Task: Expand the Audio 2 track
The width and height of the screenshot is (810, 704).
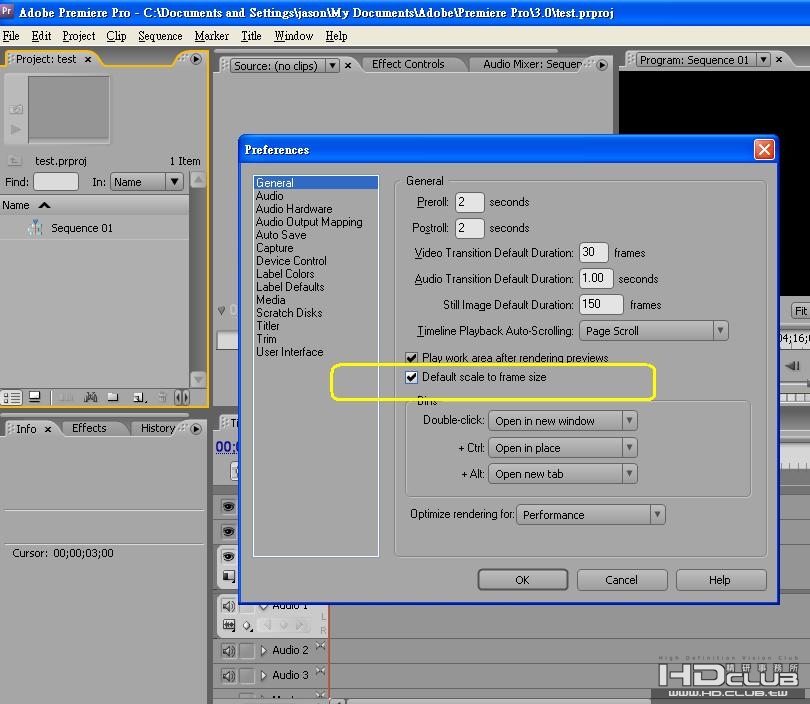Action: 263,650
